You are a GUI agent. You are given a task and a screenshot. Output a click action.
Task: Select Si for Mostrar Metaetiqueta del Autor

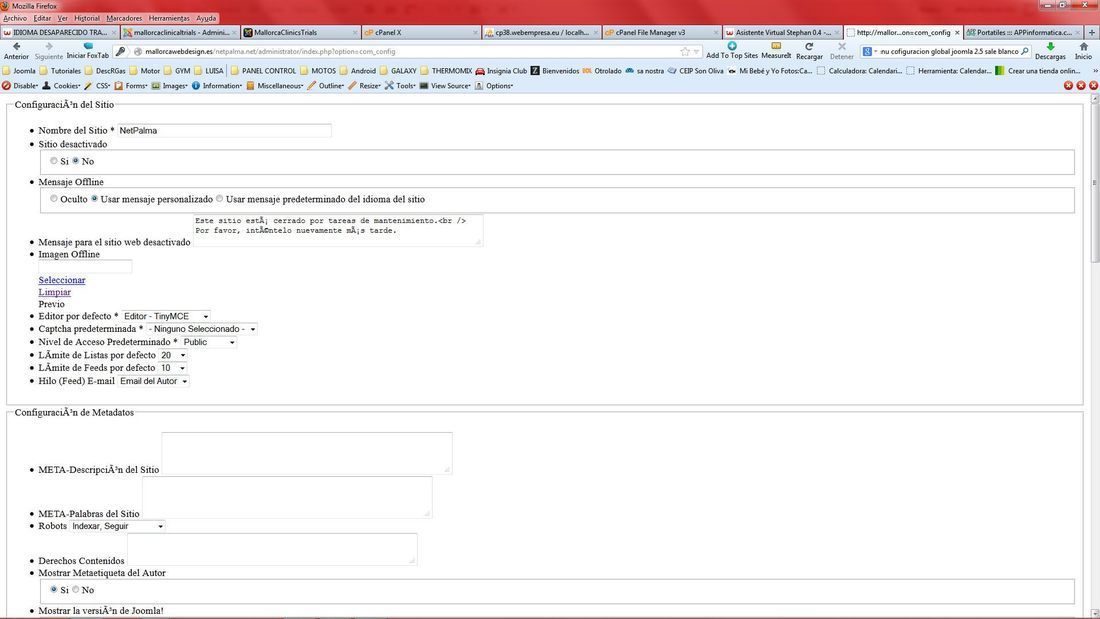click(x=54, y=590)
